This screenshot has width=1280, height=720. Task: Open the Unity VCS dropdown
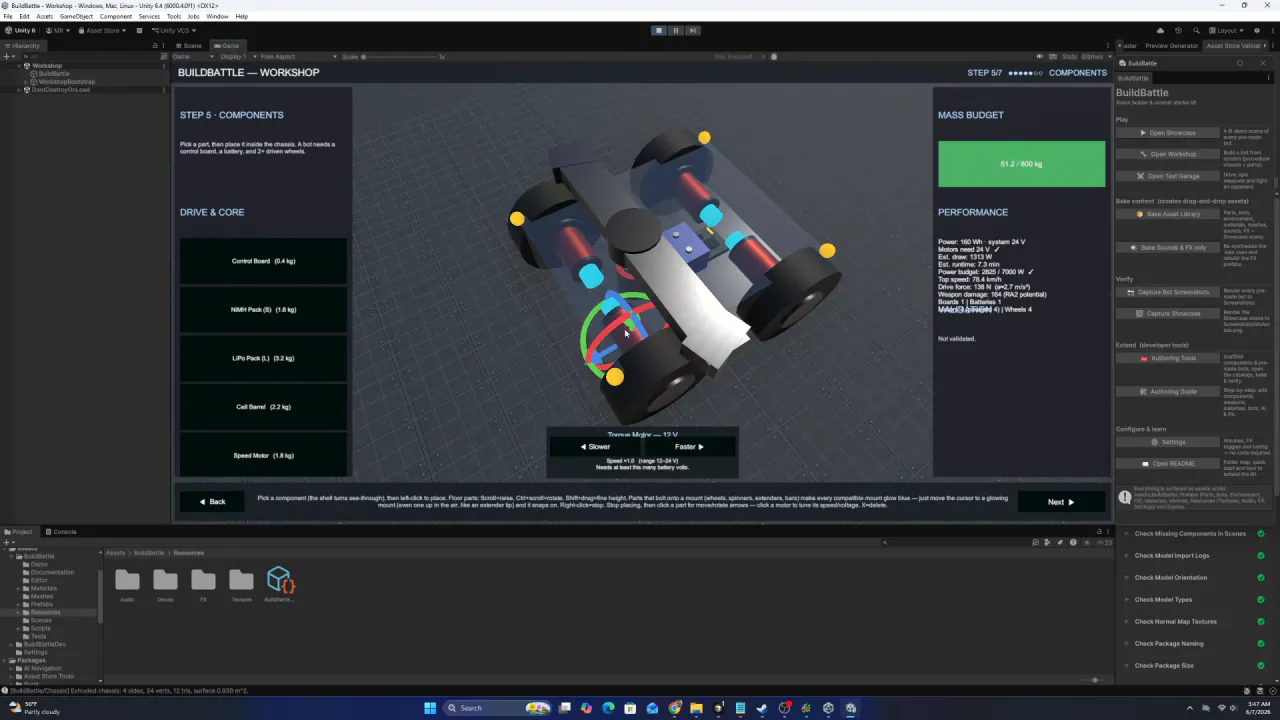point(172,30)
